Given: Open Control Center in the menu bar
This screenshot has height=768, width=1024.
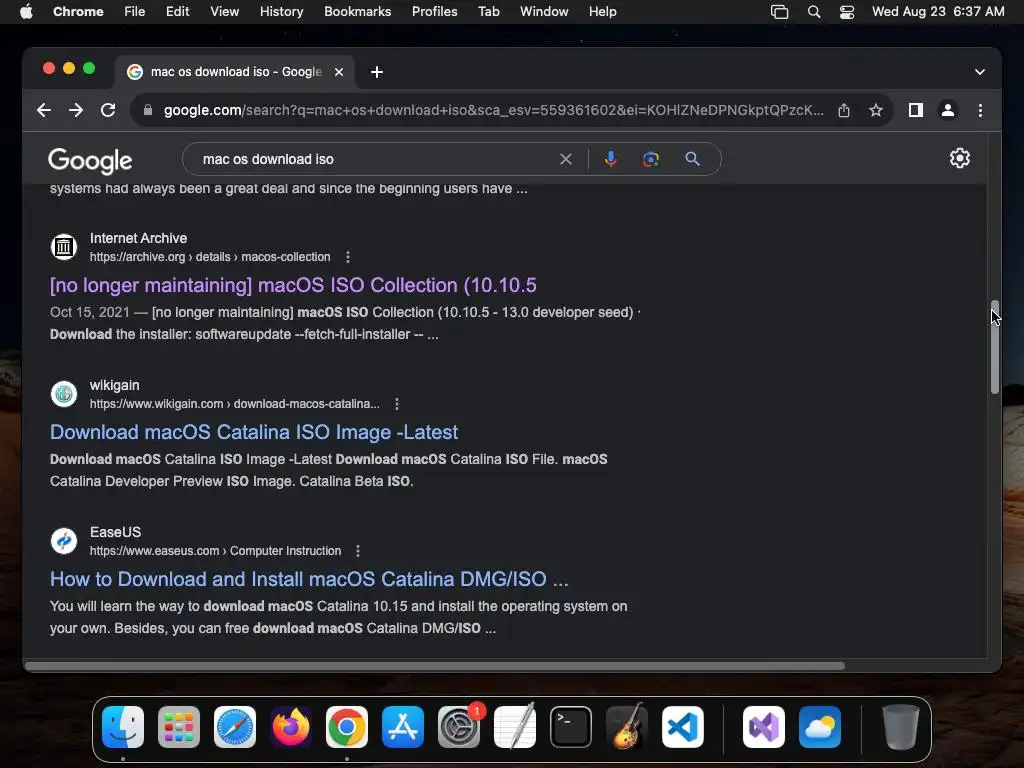Looking at the screenshot, I should [x=846, y=12].
